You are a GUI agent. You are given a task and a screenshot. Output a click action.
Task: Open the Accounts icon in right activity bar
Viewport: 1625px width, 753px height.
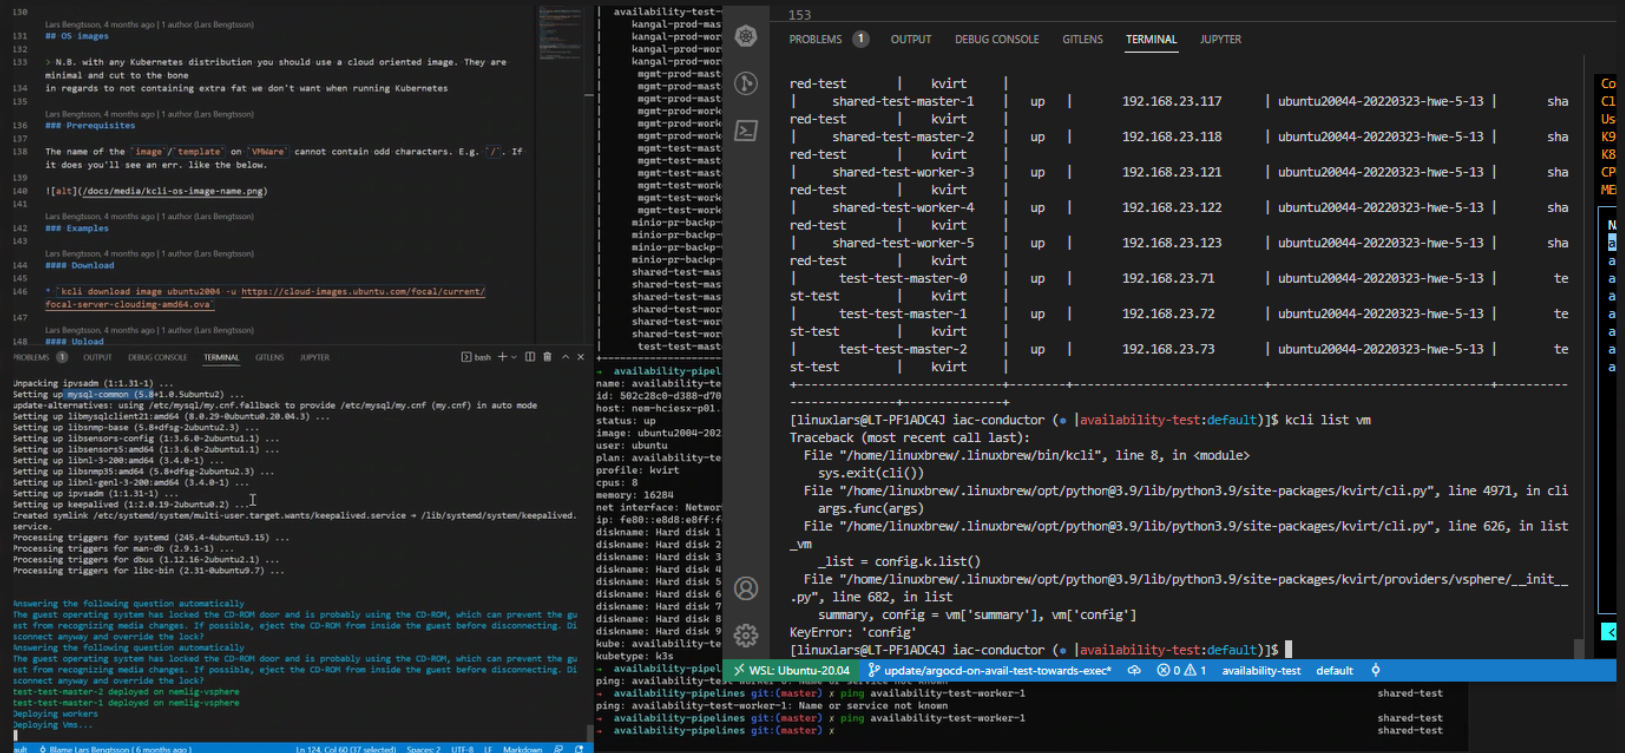point(746,588)
